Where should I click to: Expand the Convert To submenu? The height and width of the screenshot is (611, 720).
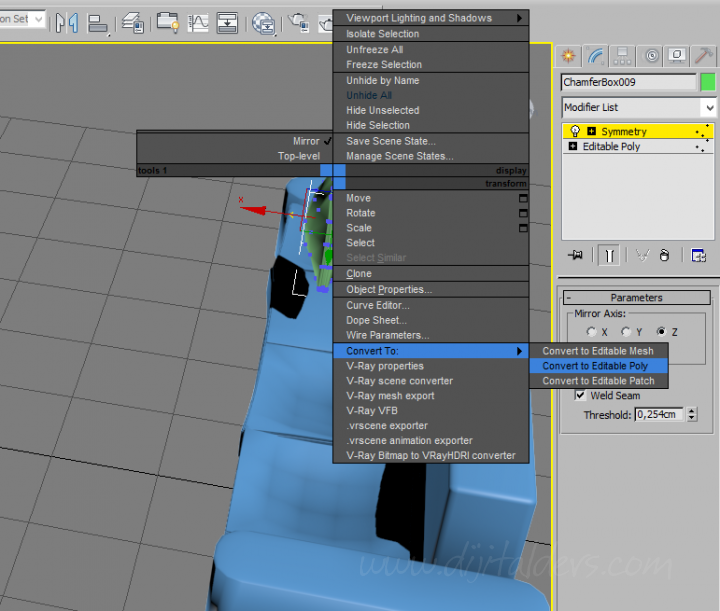click(x=431, y=351)
